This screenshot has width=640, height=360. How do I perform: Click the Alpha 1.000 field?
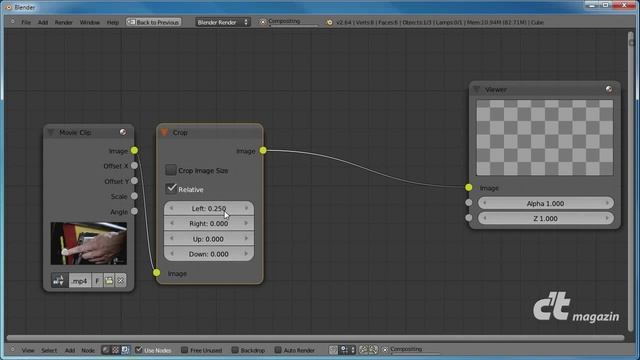(546, 203)
